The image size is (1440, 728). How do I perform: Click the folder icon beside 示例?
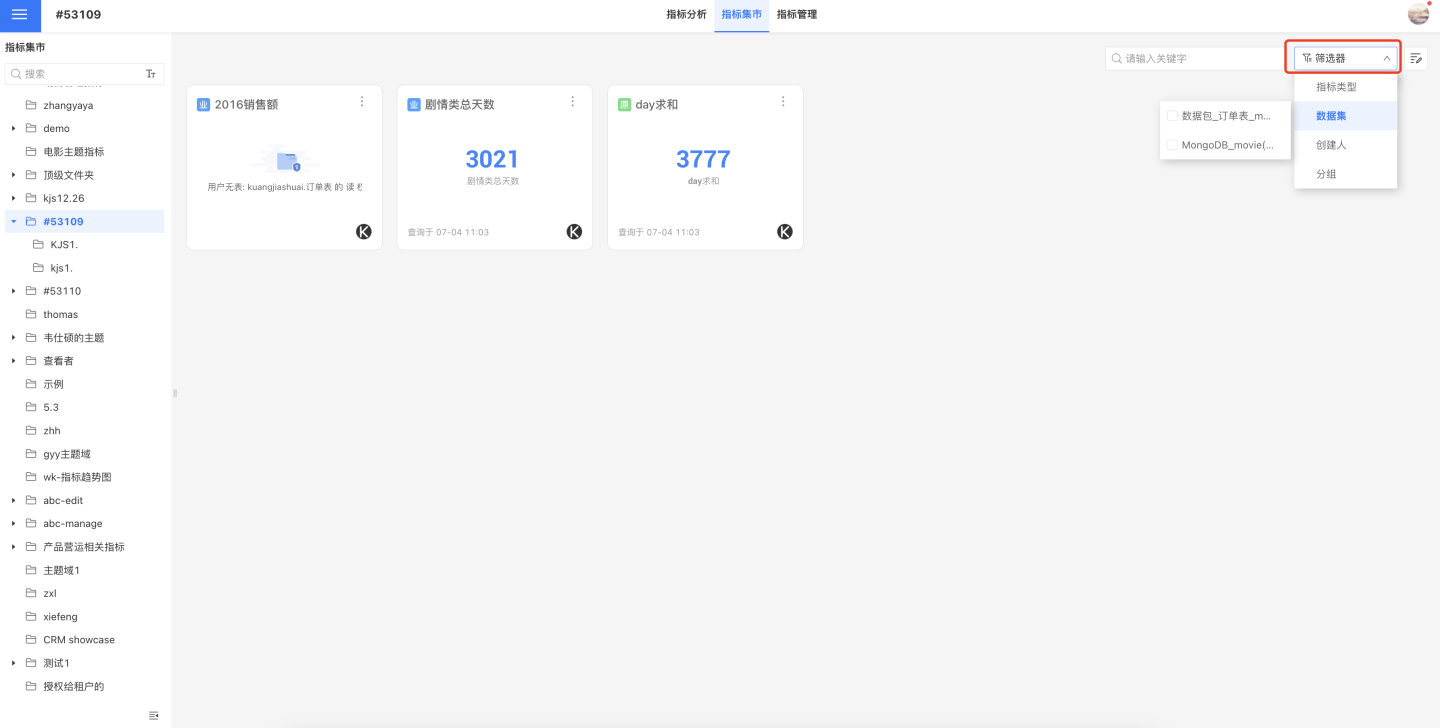coord(31,384)
